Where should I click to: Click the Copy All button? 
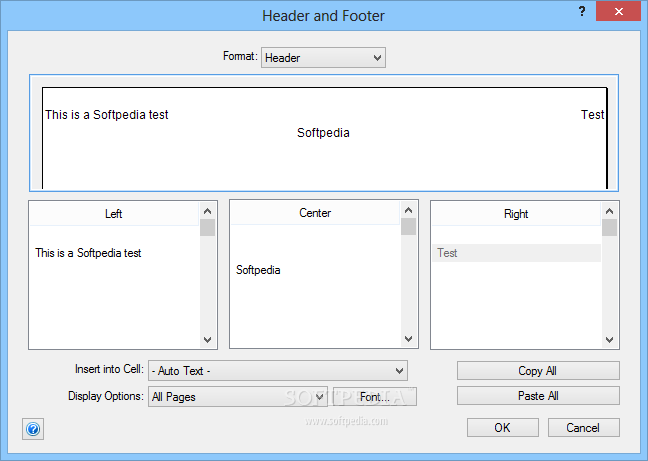click(538, 371)
